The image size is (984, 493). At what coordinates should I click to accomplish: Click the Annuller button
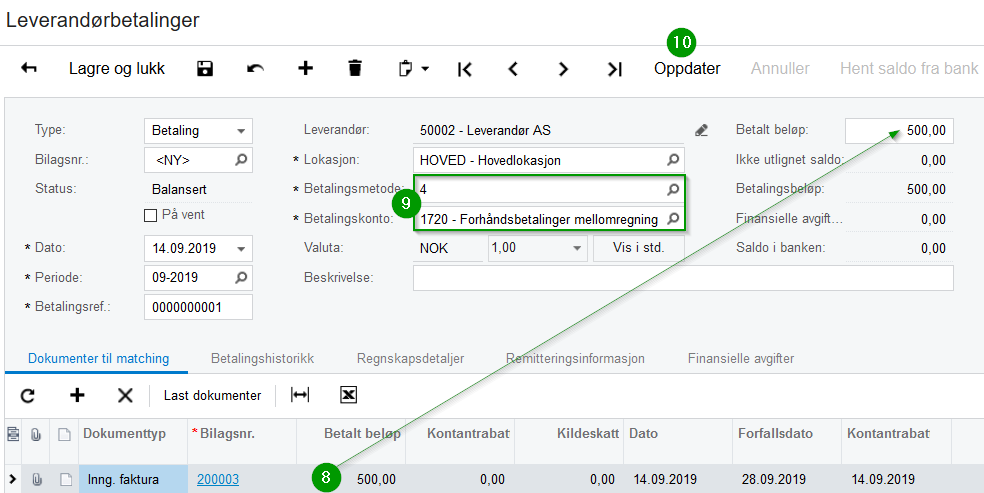(780, 68)
